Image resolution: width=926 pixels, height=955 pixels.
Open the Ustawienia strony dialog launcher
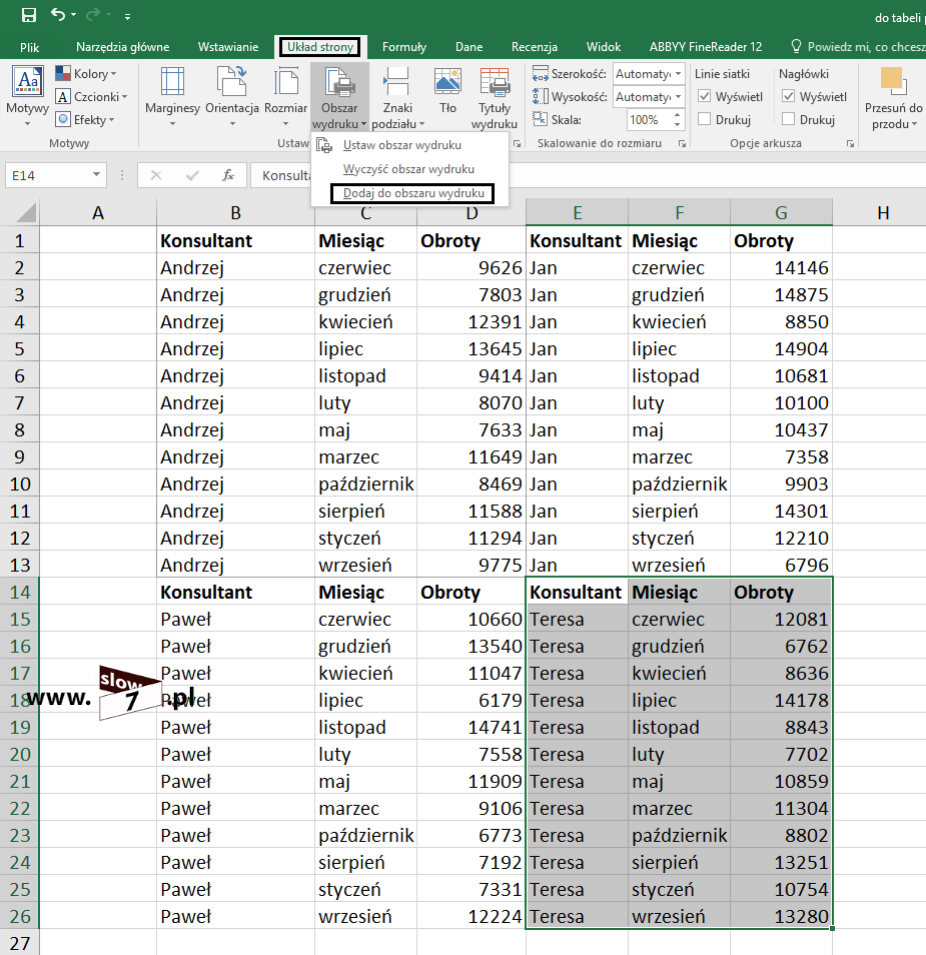pyautogui.click(x=517, y=144)
